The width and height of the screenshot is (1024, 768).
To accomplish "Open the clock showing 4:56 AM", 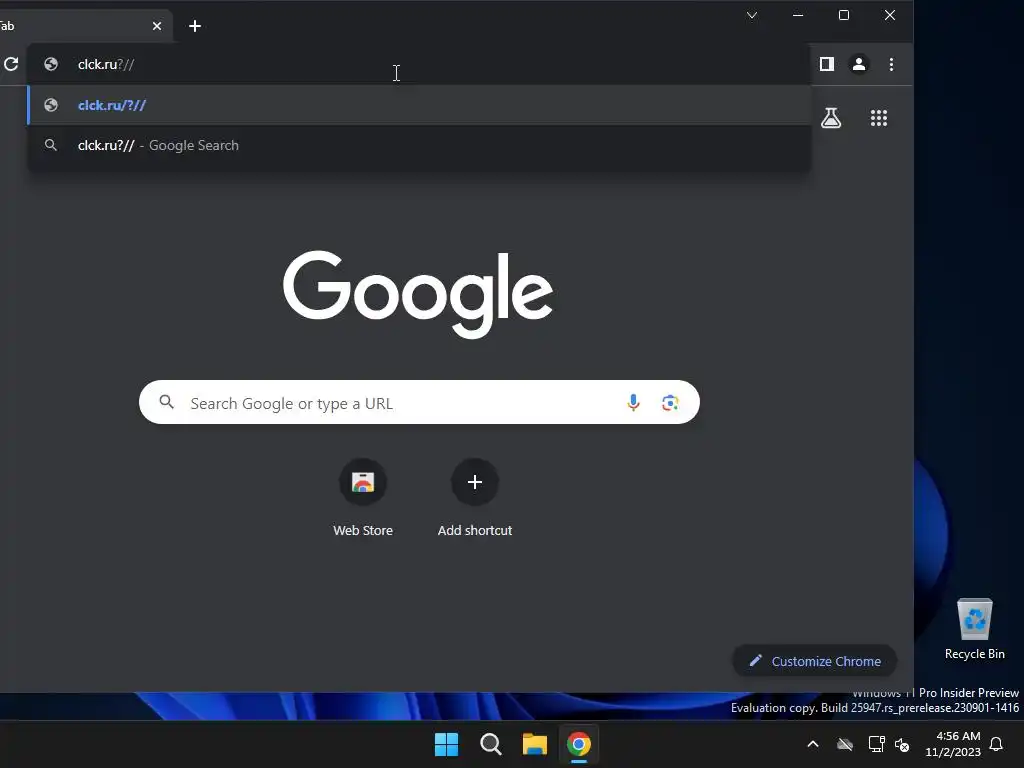I will point(953,744).
